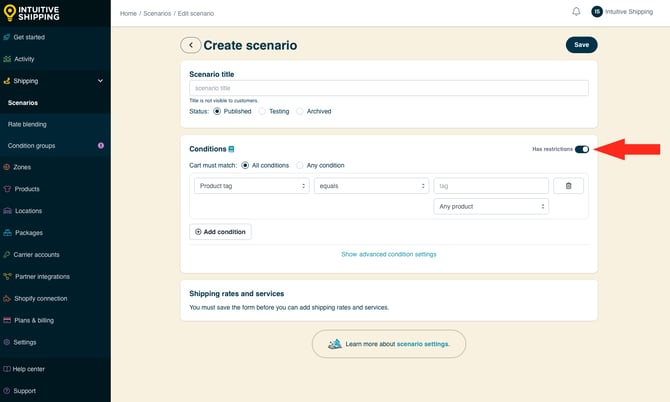Click the Condition groups purple badge
Image resolution: width=670 pixels, height=402 pixels.
pos(101,146)
